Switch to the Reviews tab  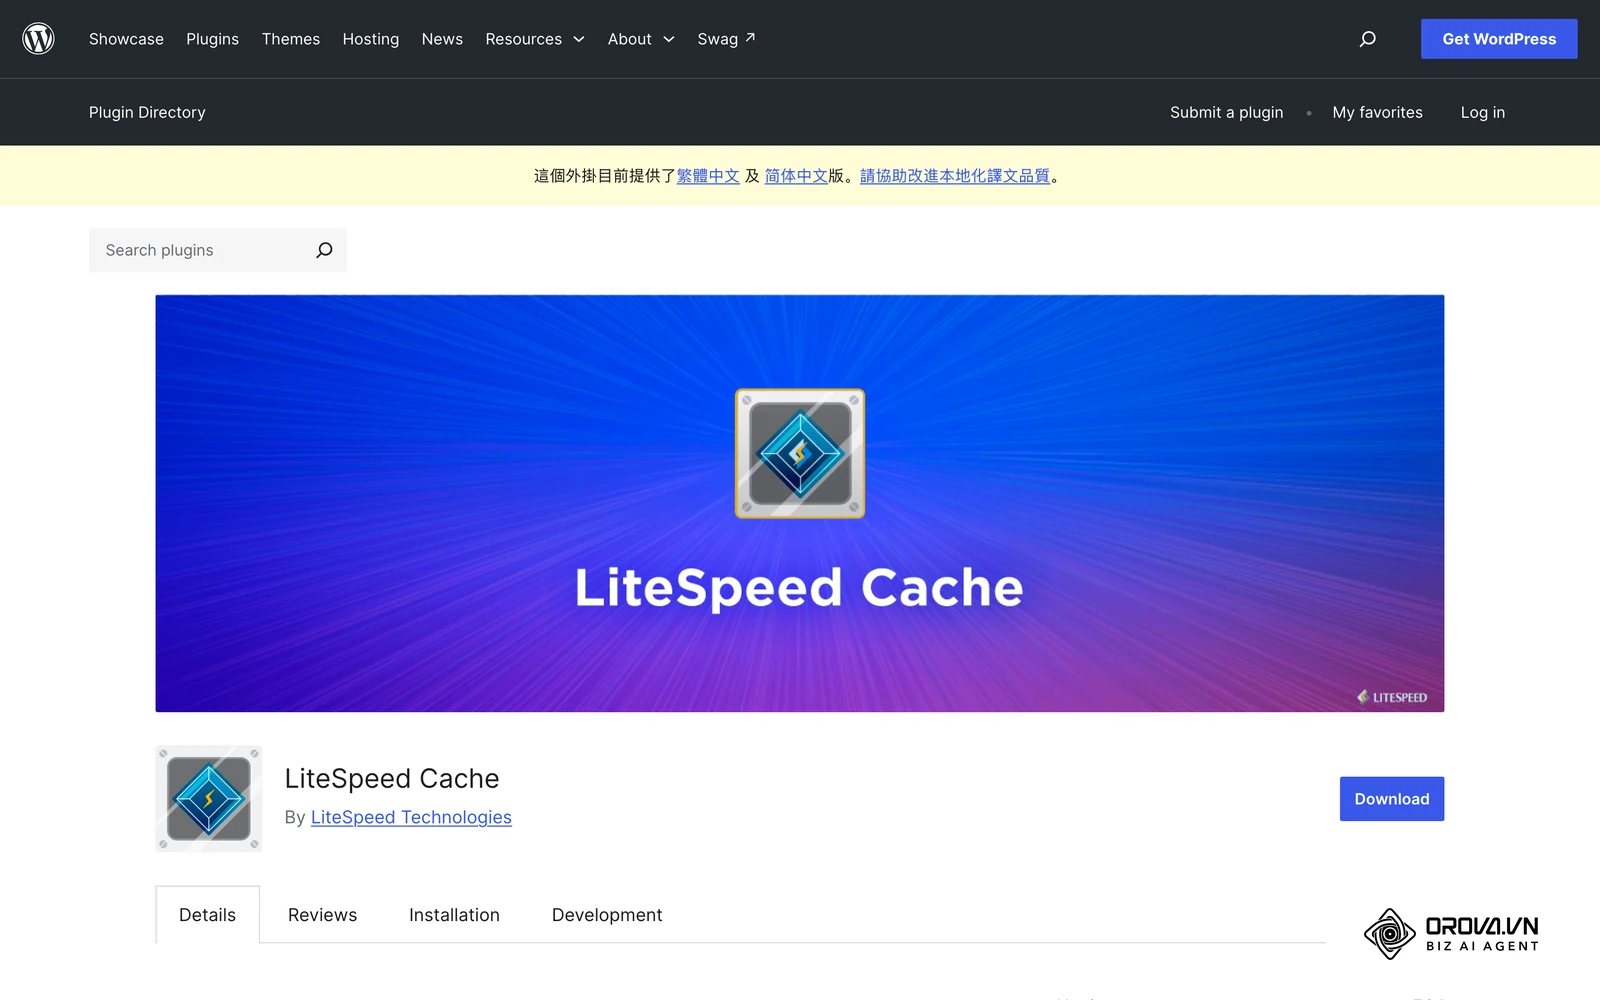322,915
